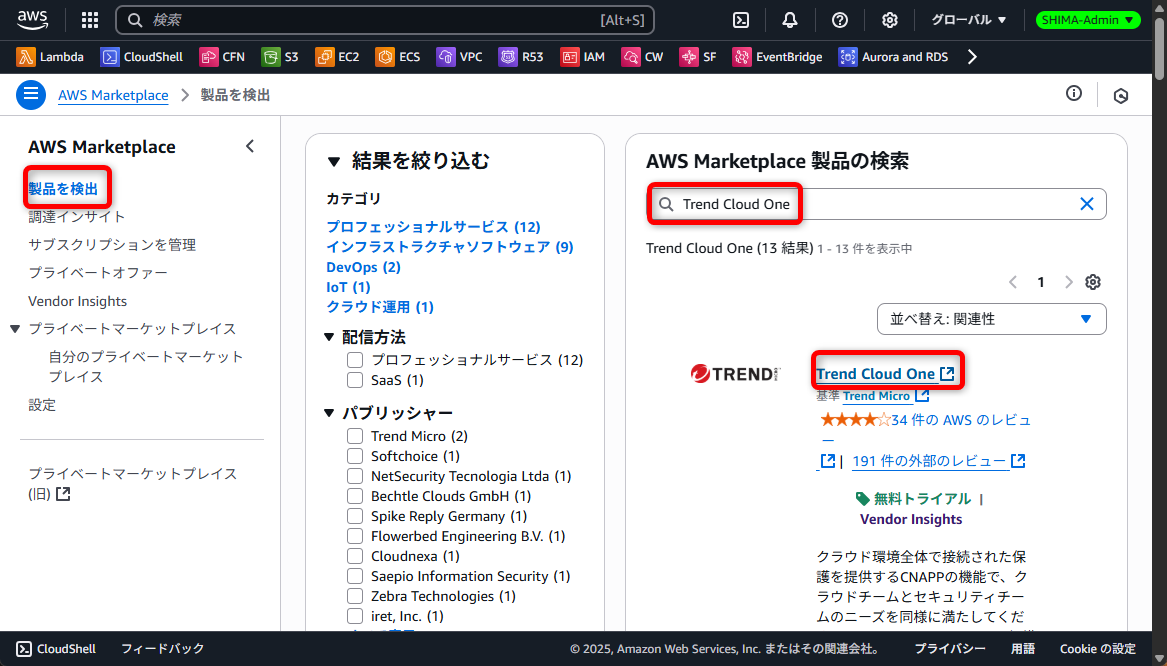The image size is (1167, 666).
Task: Open EventBridge shortcut in favorites bar
Action: click(777, 57)
